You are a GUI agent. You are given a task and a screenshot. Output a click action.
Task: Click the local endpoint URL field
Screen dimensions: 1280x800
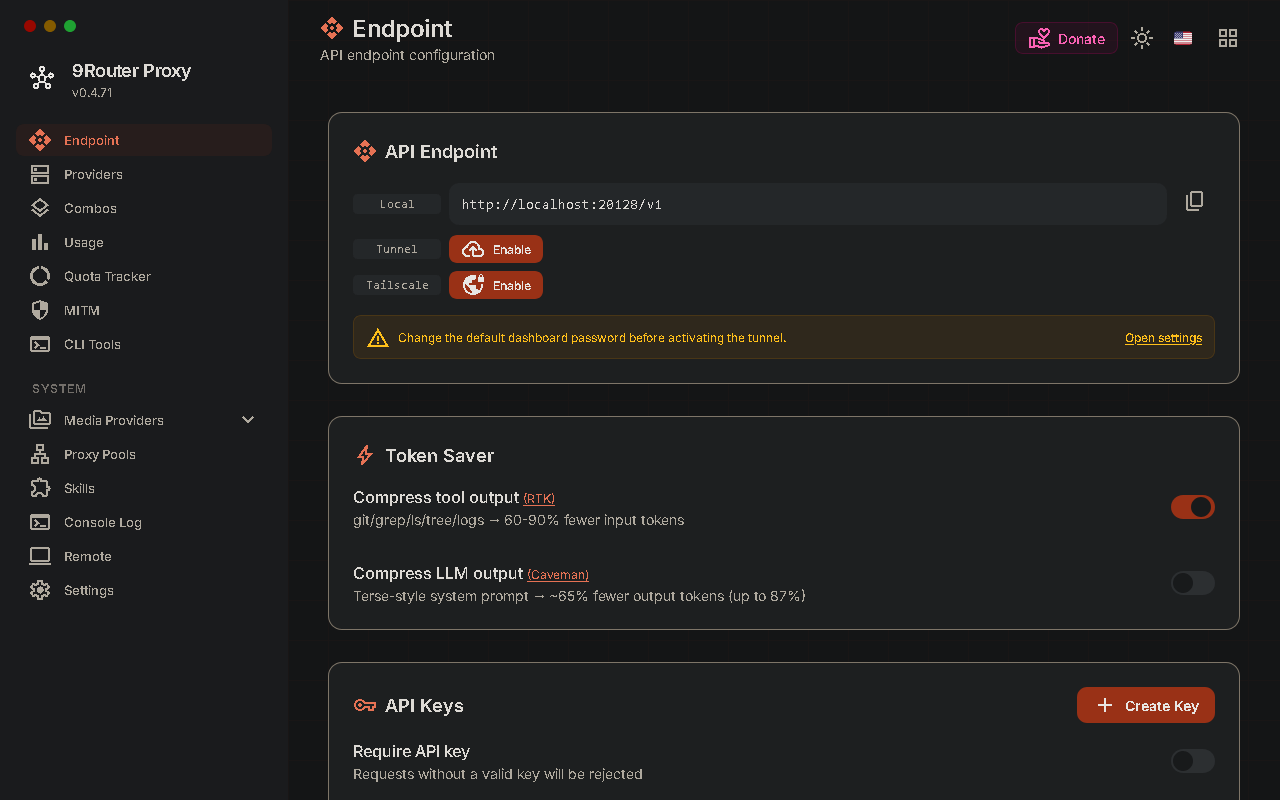click(808, 204)
